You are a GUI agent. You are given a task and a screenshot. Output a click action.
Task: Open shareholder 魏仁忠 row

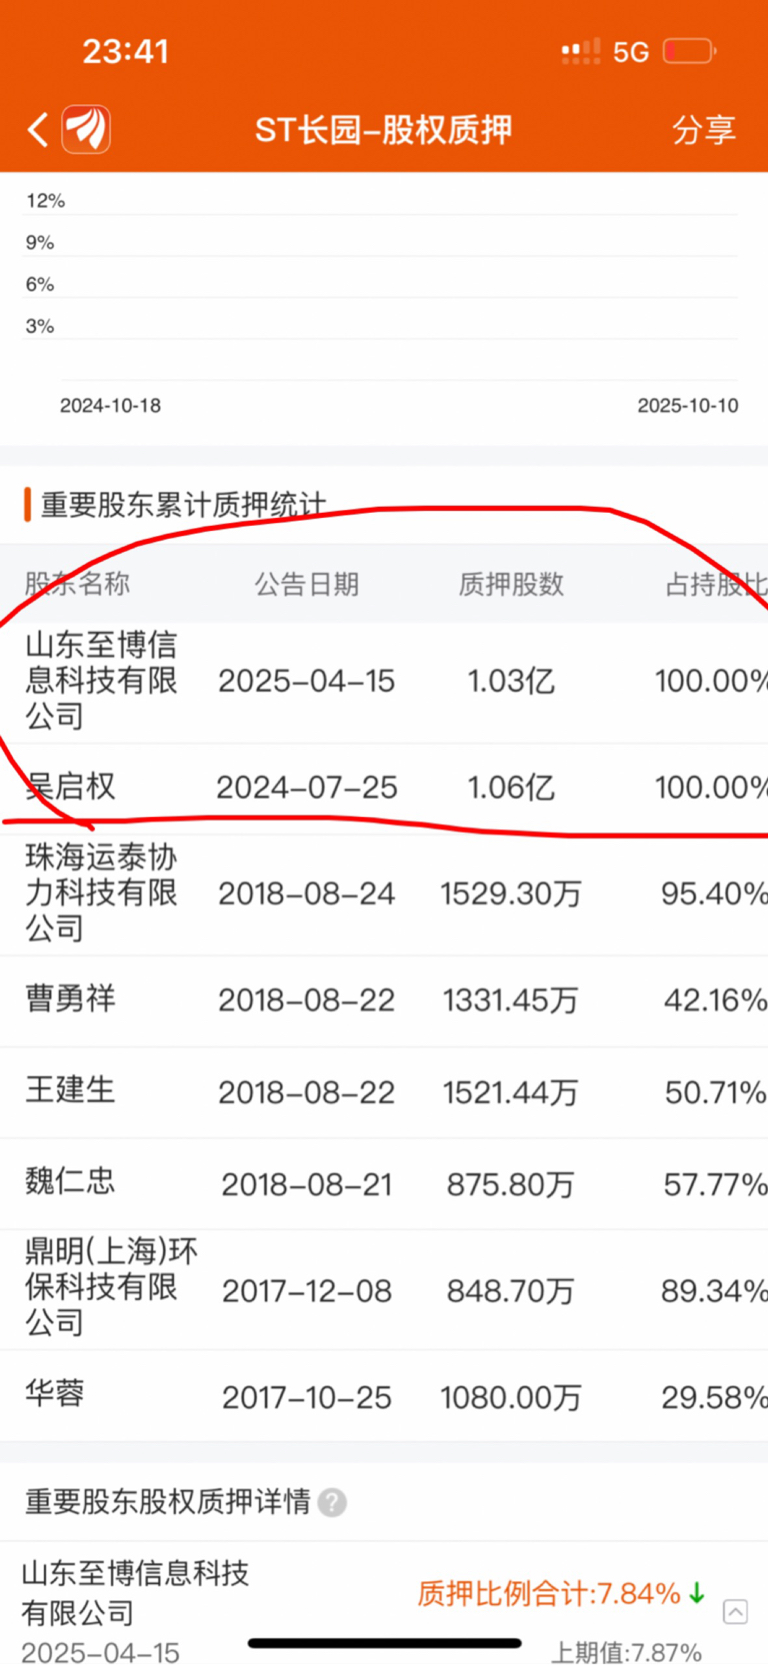tap(384, 1184)
